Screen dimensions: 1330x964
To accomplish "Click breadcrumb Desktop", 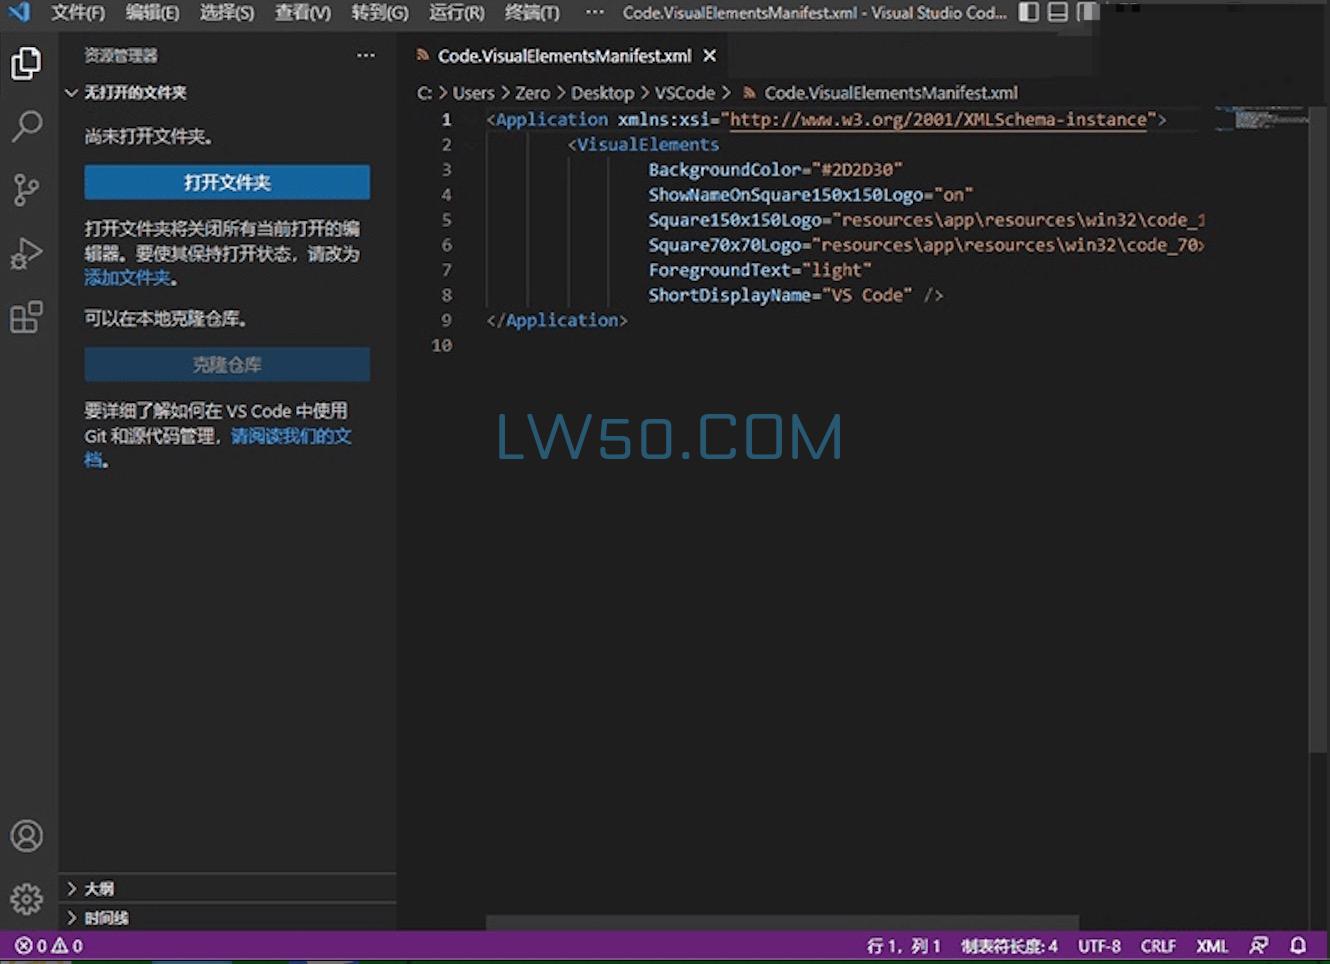I will click(602, 93).
